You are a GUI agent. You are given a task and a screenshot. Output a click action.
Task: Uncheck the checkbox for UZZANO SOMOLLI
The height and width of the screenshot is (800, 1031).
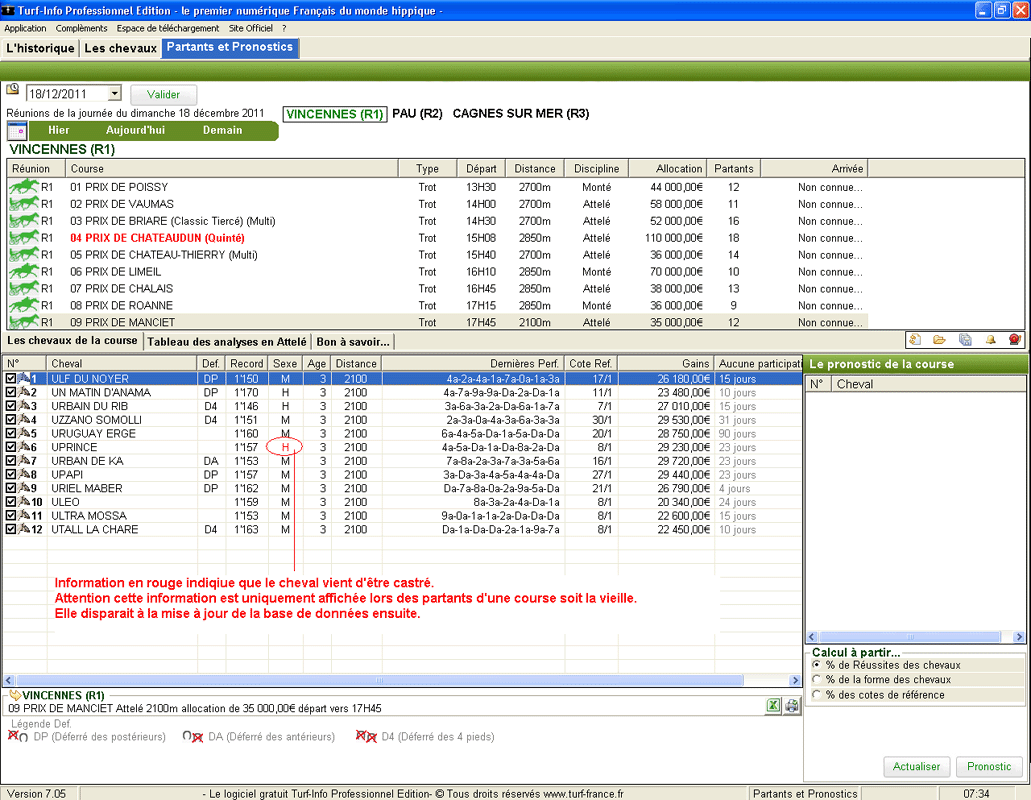(11, 419)
